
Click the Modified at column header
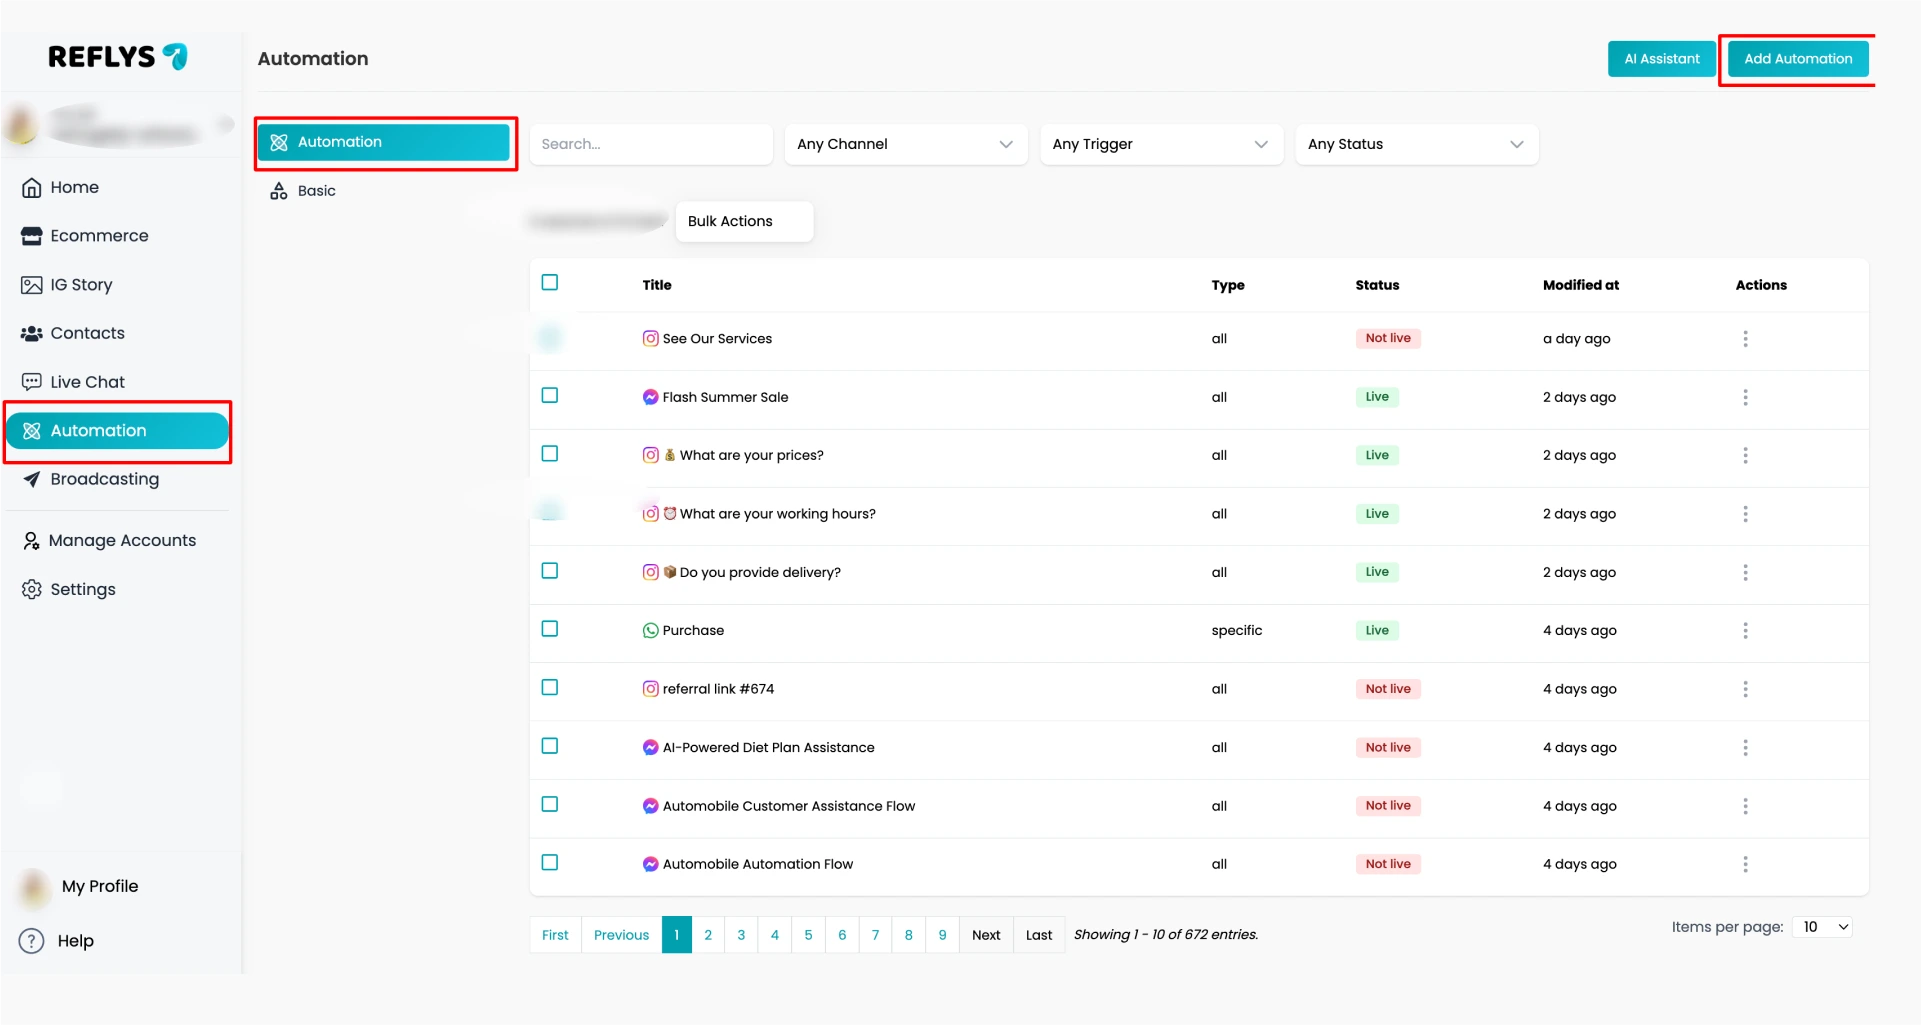coord(1580,285)
